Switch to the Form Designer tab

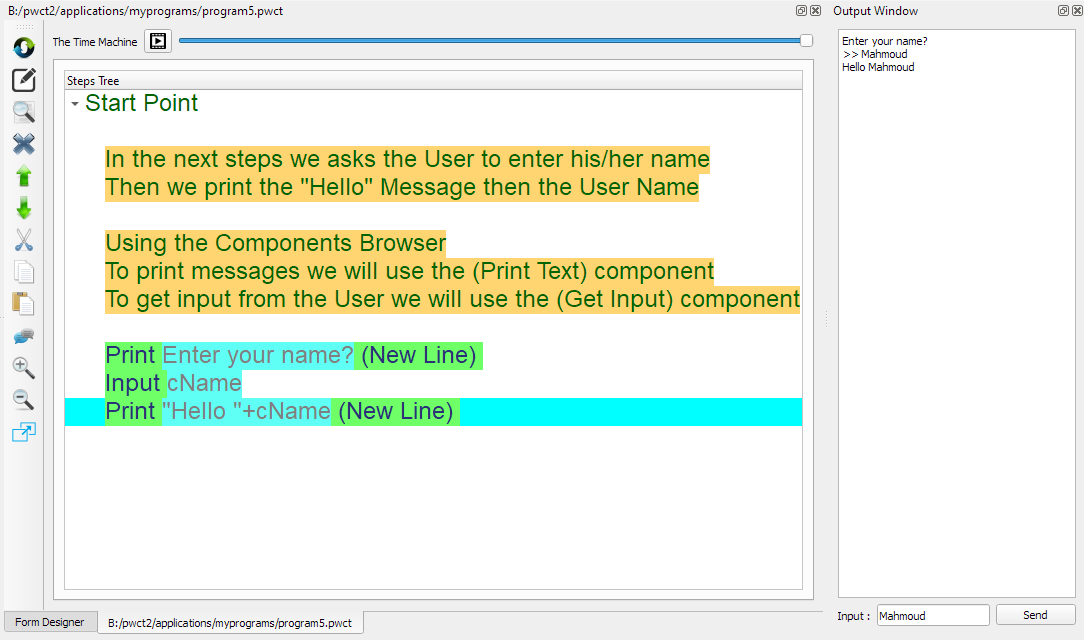(x=50, y=622)
